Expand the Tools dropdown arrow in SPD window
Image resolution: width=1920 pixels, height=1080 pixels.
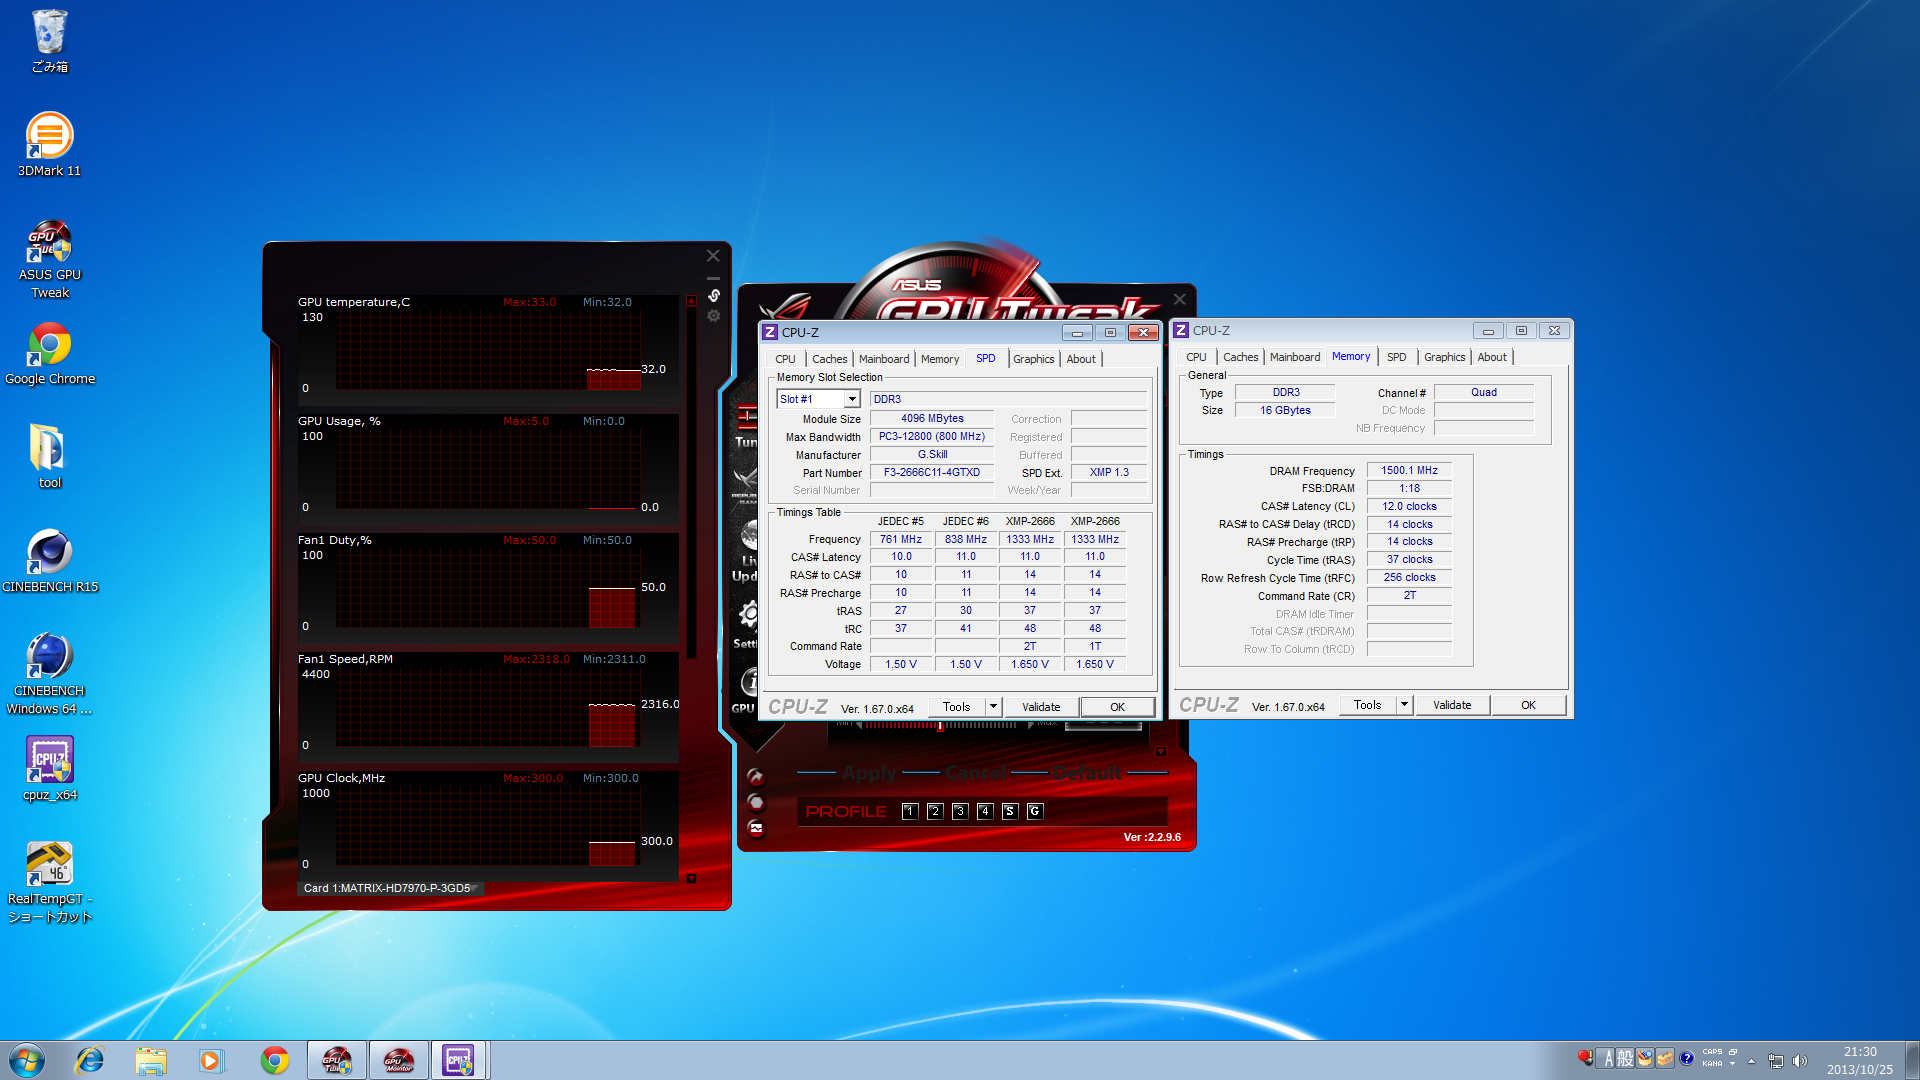(x=993, y=707)
